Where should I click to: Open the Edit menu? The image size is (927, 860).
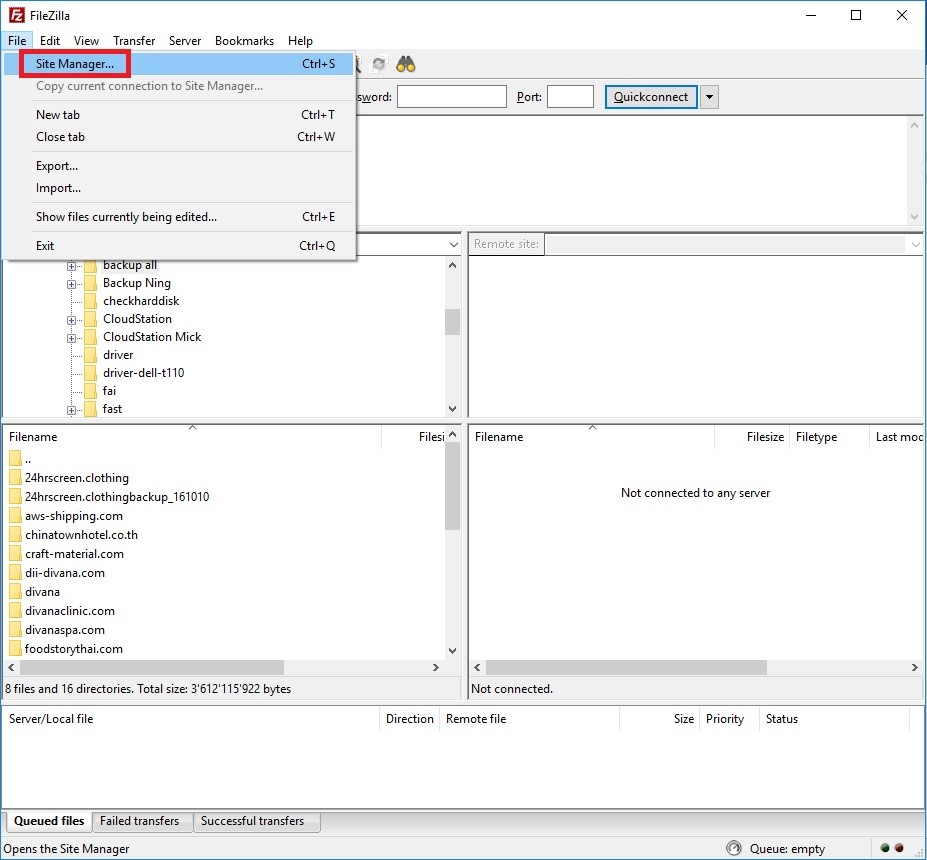pos(50,41)
